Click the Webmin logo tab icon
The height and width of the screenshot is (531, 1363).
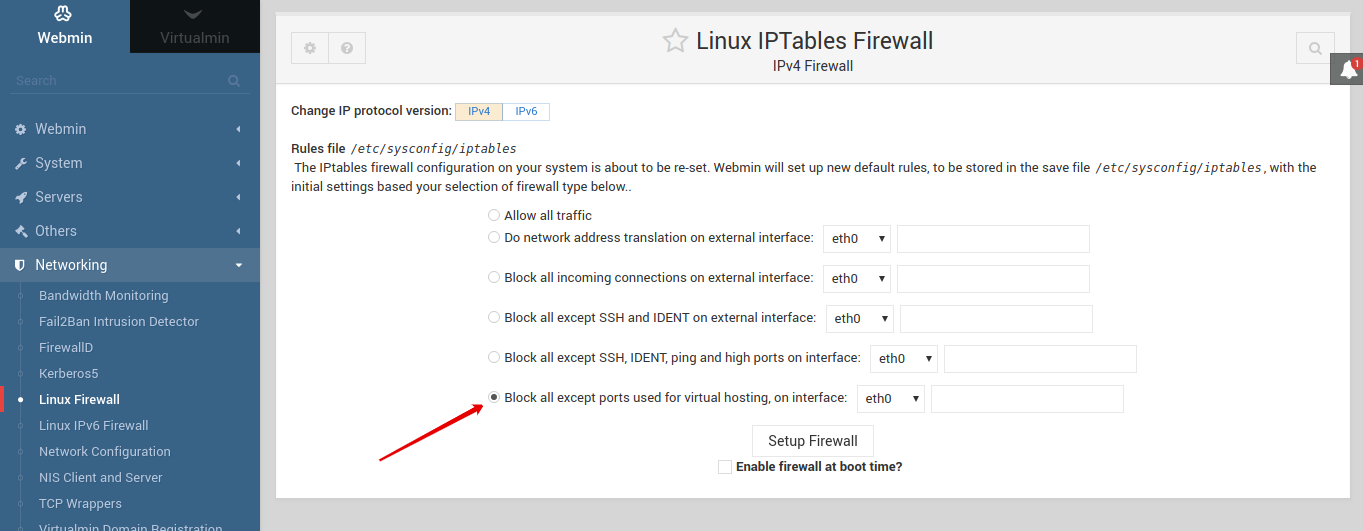tap(64, 14)
